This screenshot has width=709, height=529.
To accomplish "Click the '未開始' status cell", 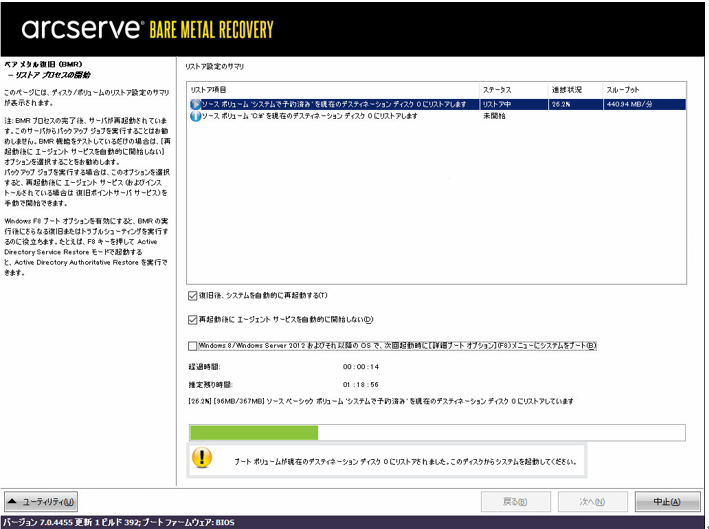I will point(494,116).
